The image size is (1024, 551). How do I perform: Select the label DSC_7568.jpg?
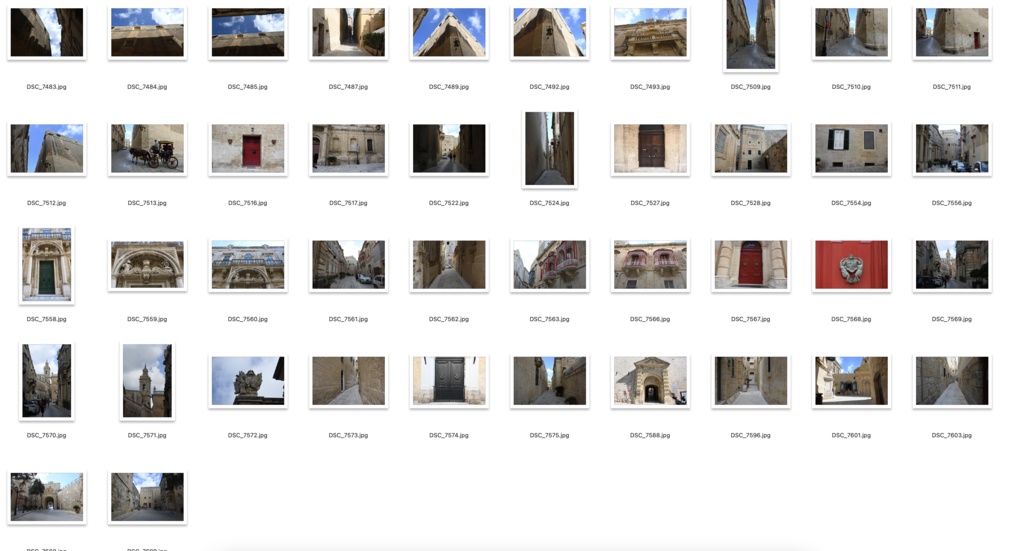[x=851, y=319]
